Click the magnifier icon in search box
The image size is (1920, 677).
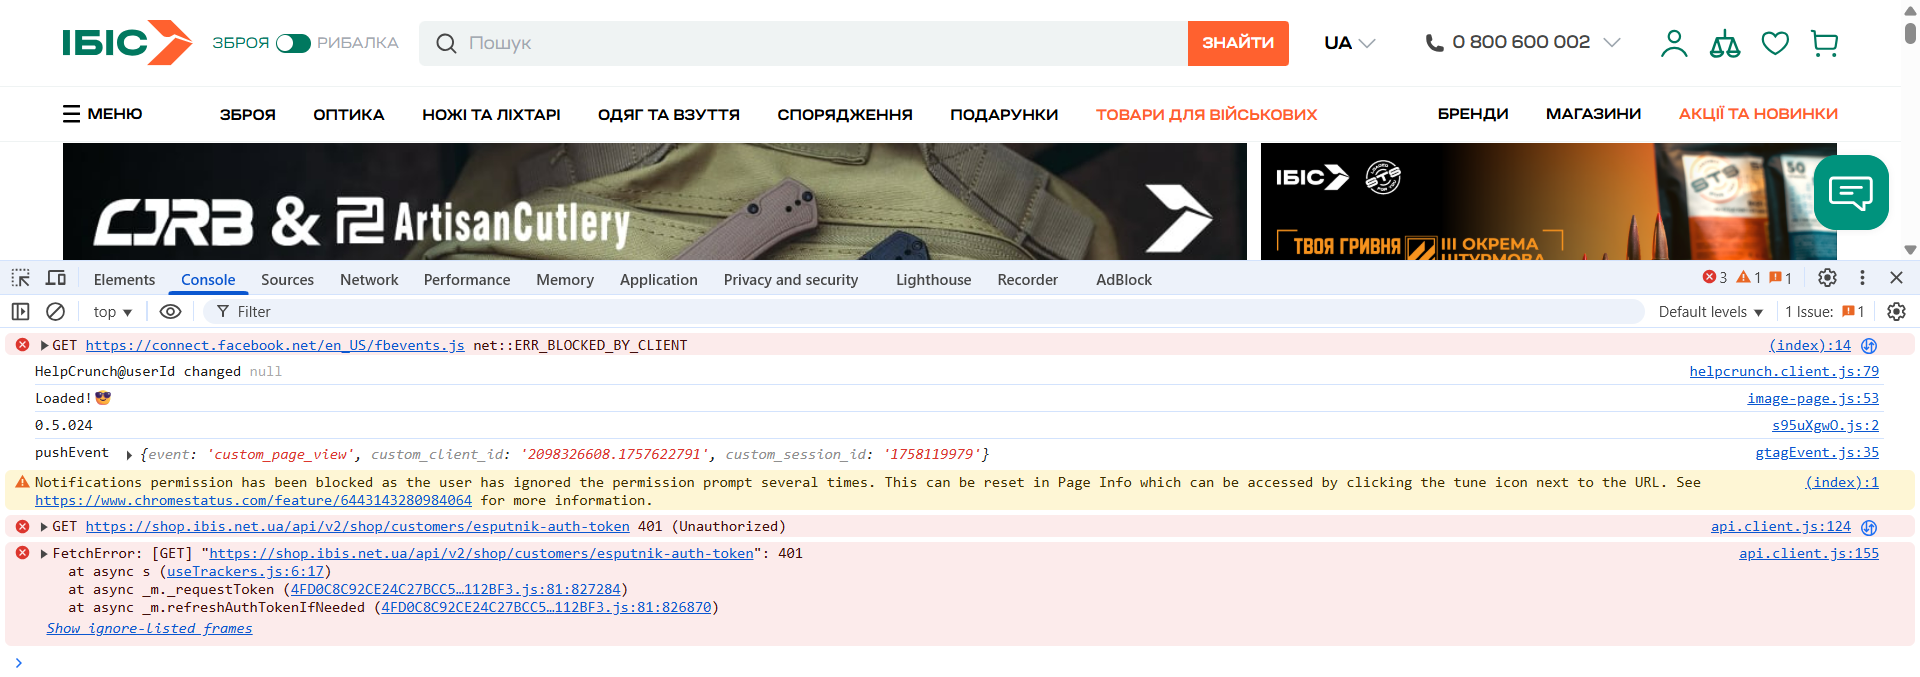coord(446,43)
